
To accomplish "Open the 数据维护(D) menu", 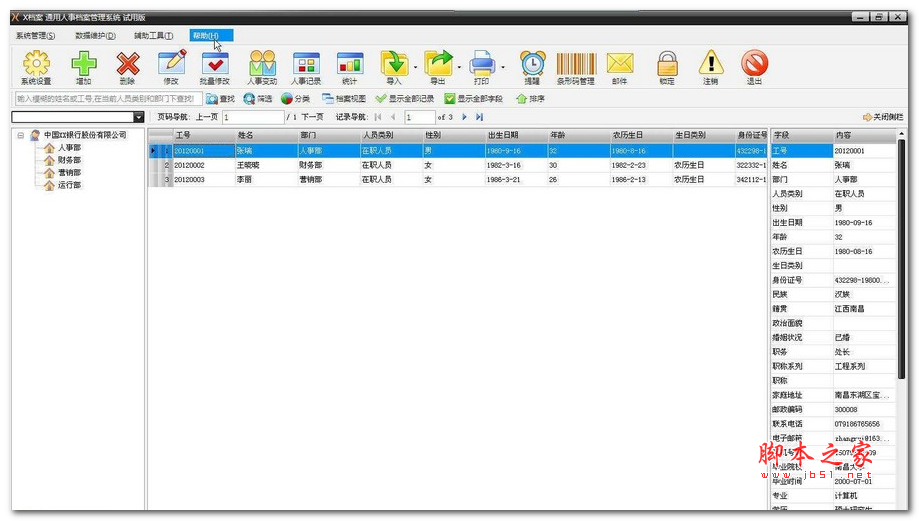I will point(96,36).
